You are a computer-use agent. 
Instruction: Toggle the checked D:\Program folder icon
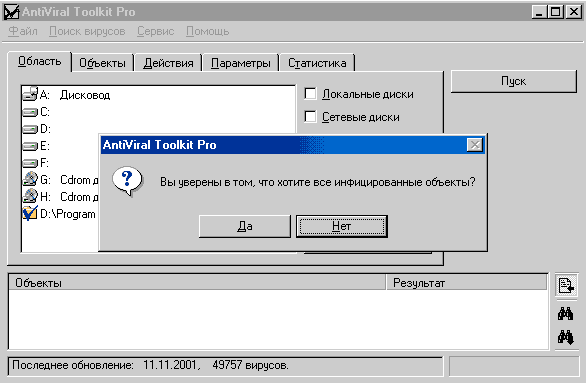click(30, 213)
